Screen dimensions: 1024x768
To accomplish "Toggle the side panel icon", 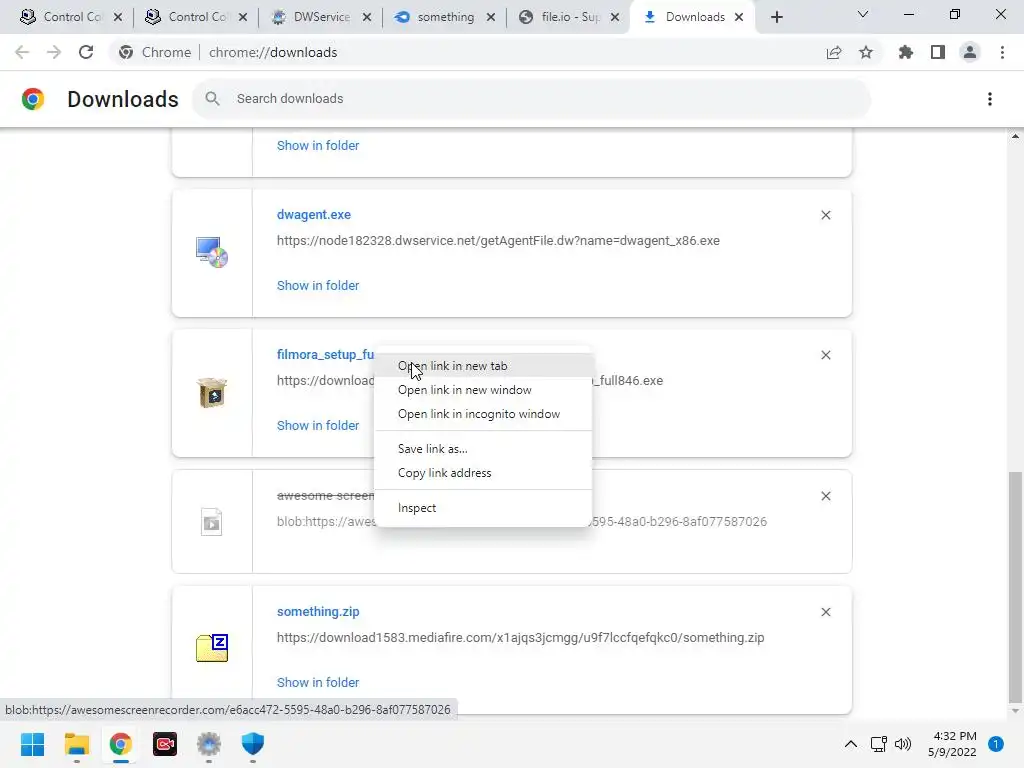I will click(x=938, y=52).
